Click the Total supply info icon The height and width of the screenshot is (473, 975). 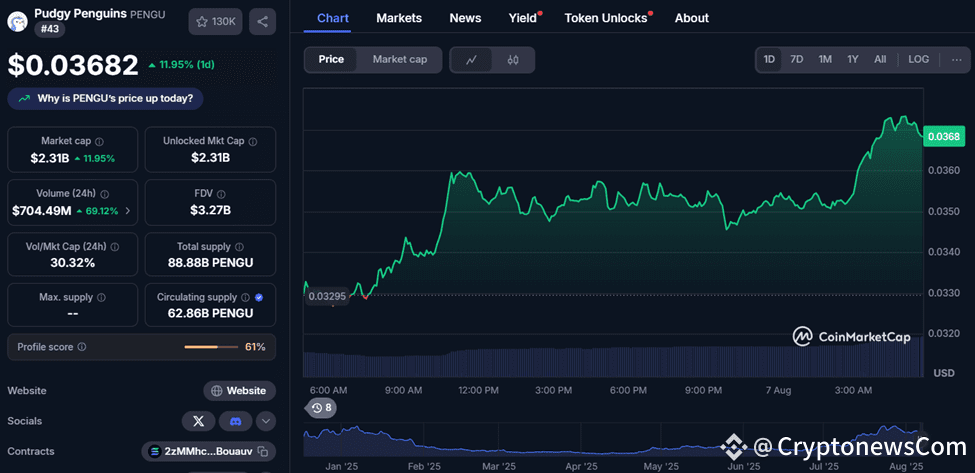(239, 247)
